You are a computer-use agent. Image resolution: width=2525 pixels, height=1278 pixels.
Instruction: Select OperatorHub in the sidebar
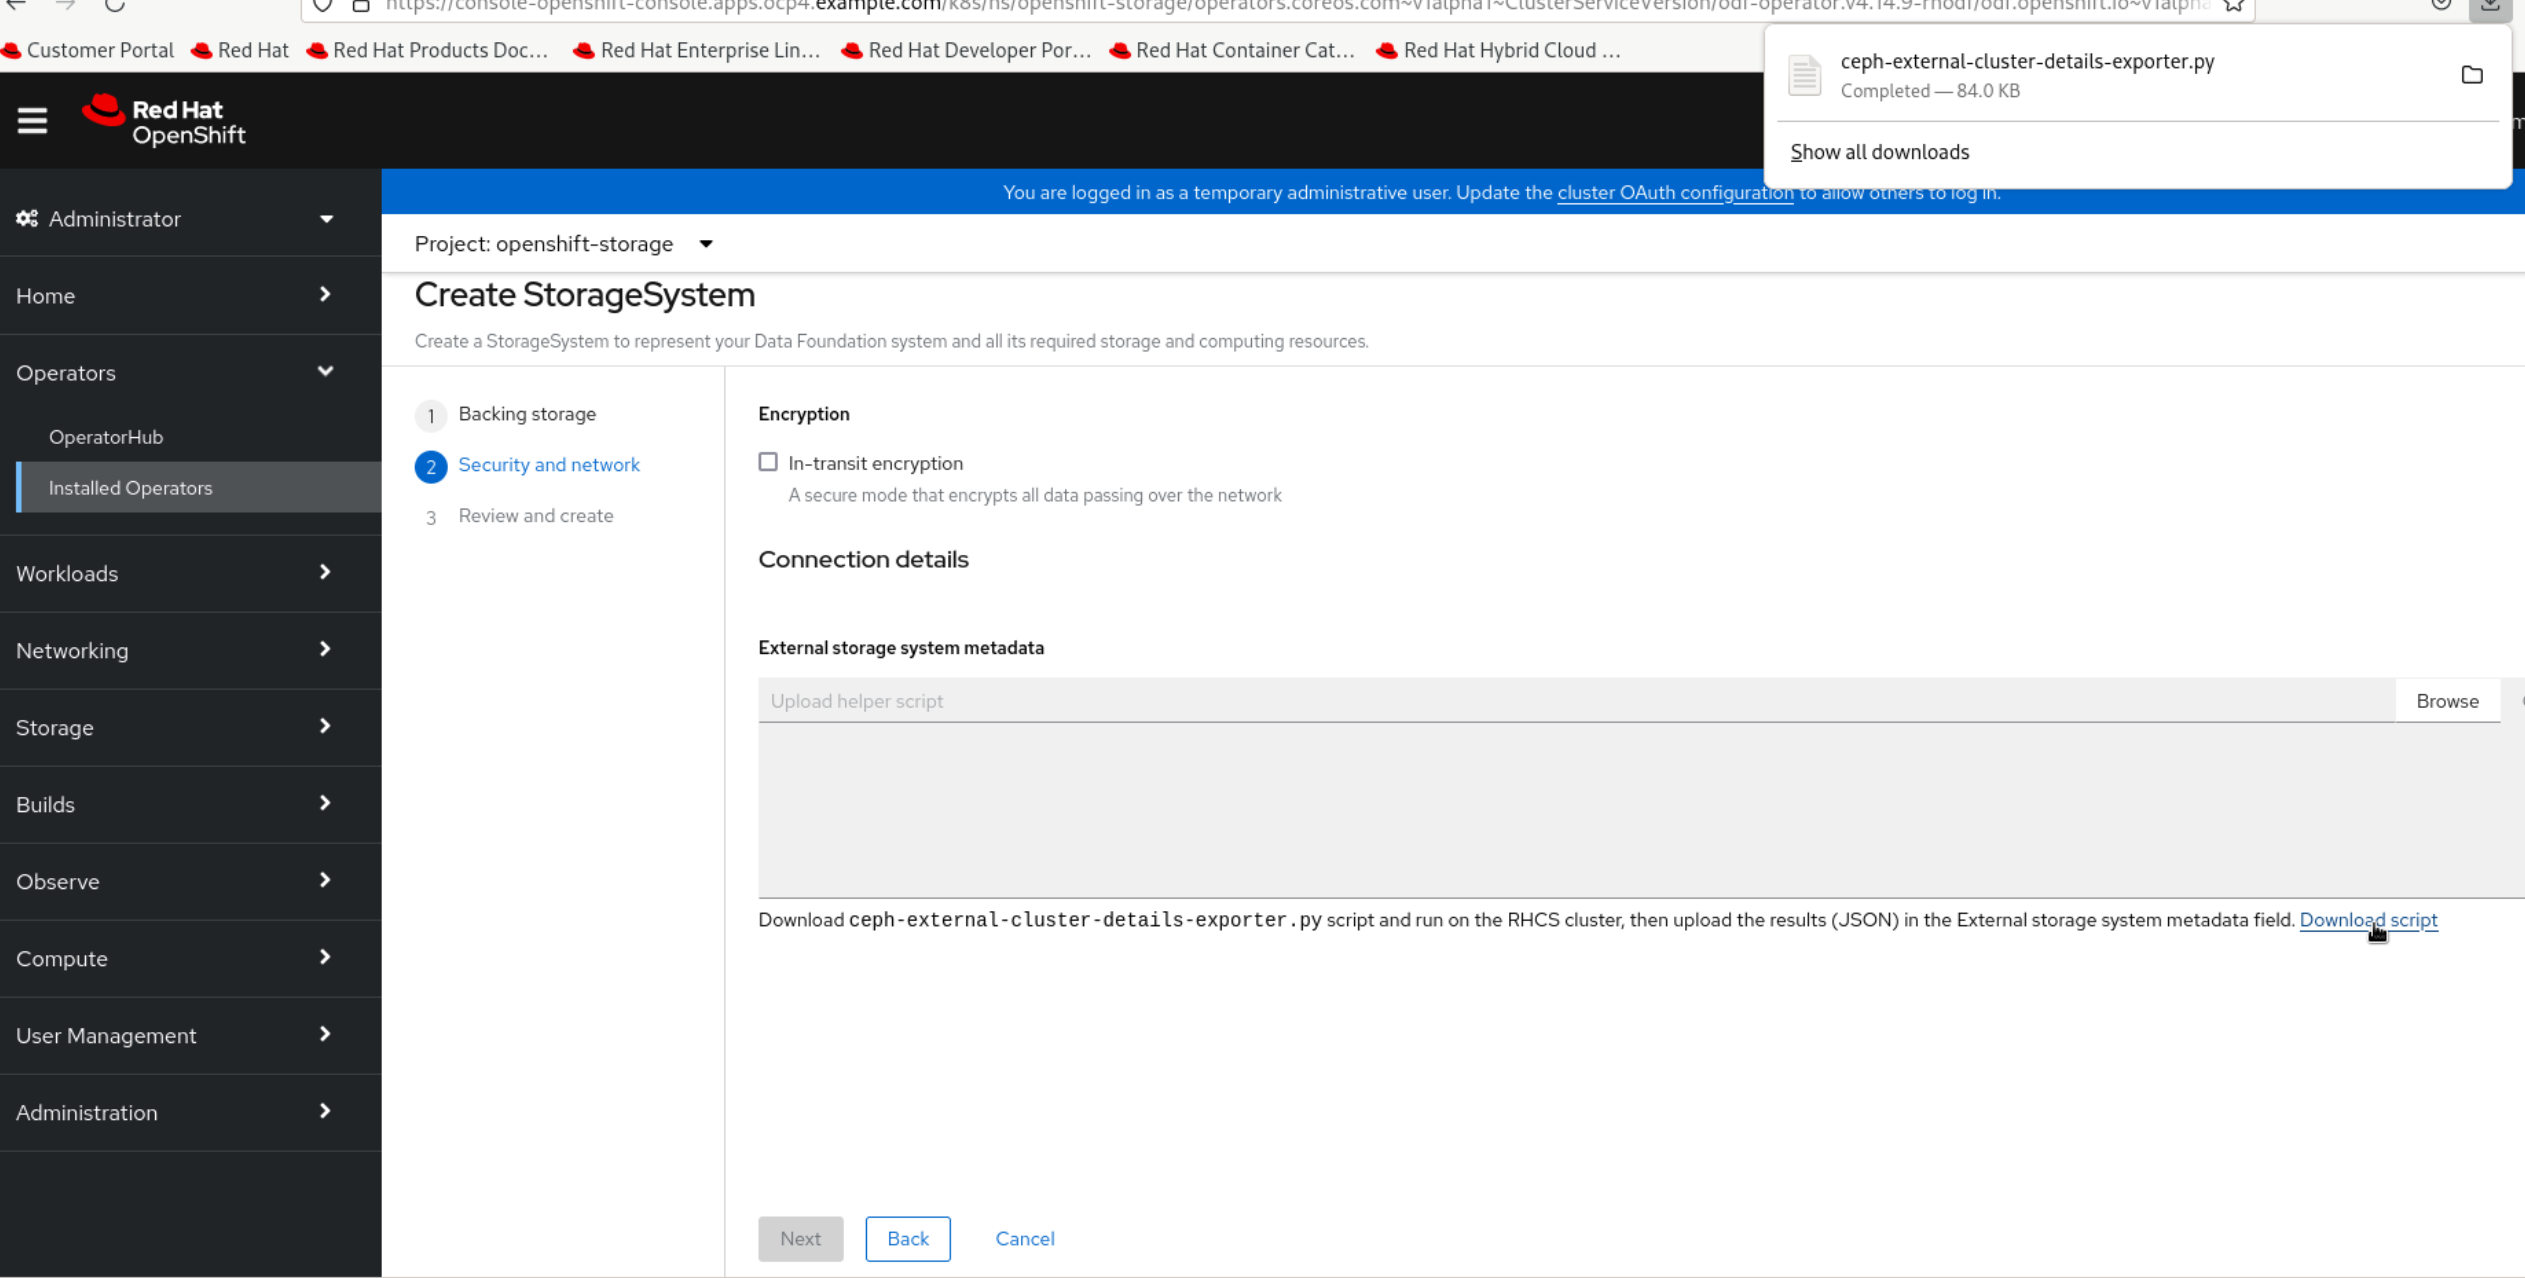click(106, 436)
